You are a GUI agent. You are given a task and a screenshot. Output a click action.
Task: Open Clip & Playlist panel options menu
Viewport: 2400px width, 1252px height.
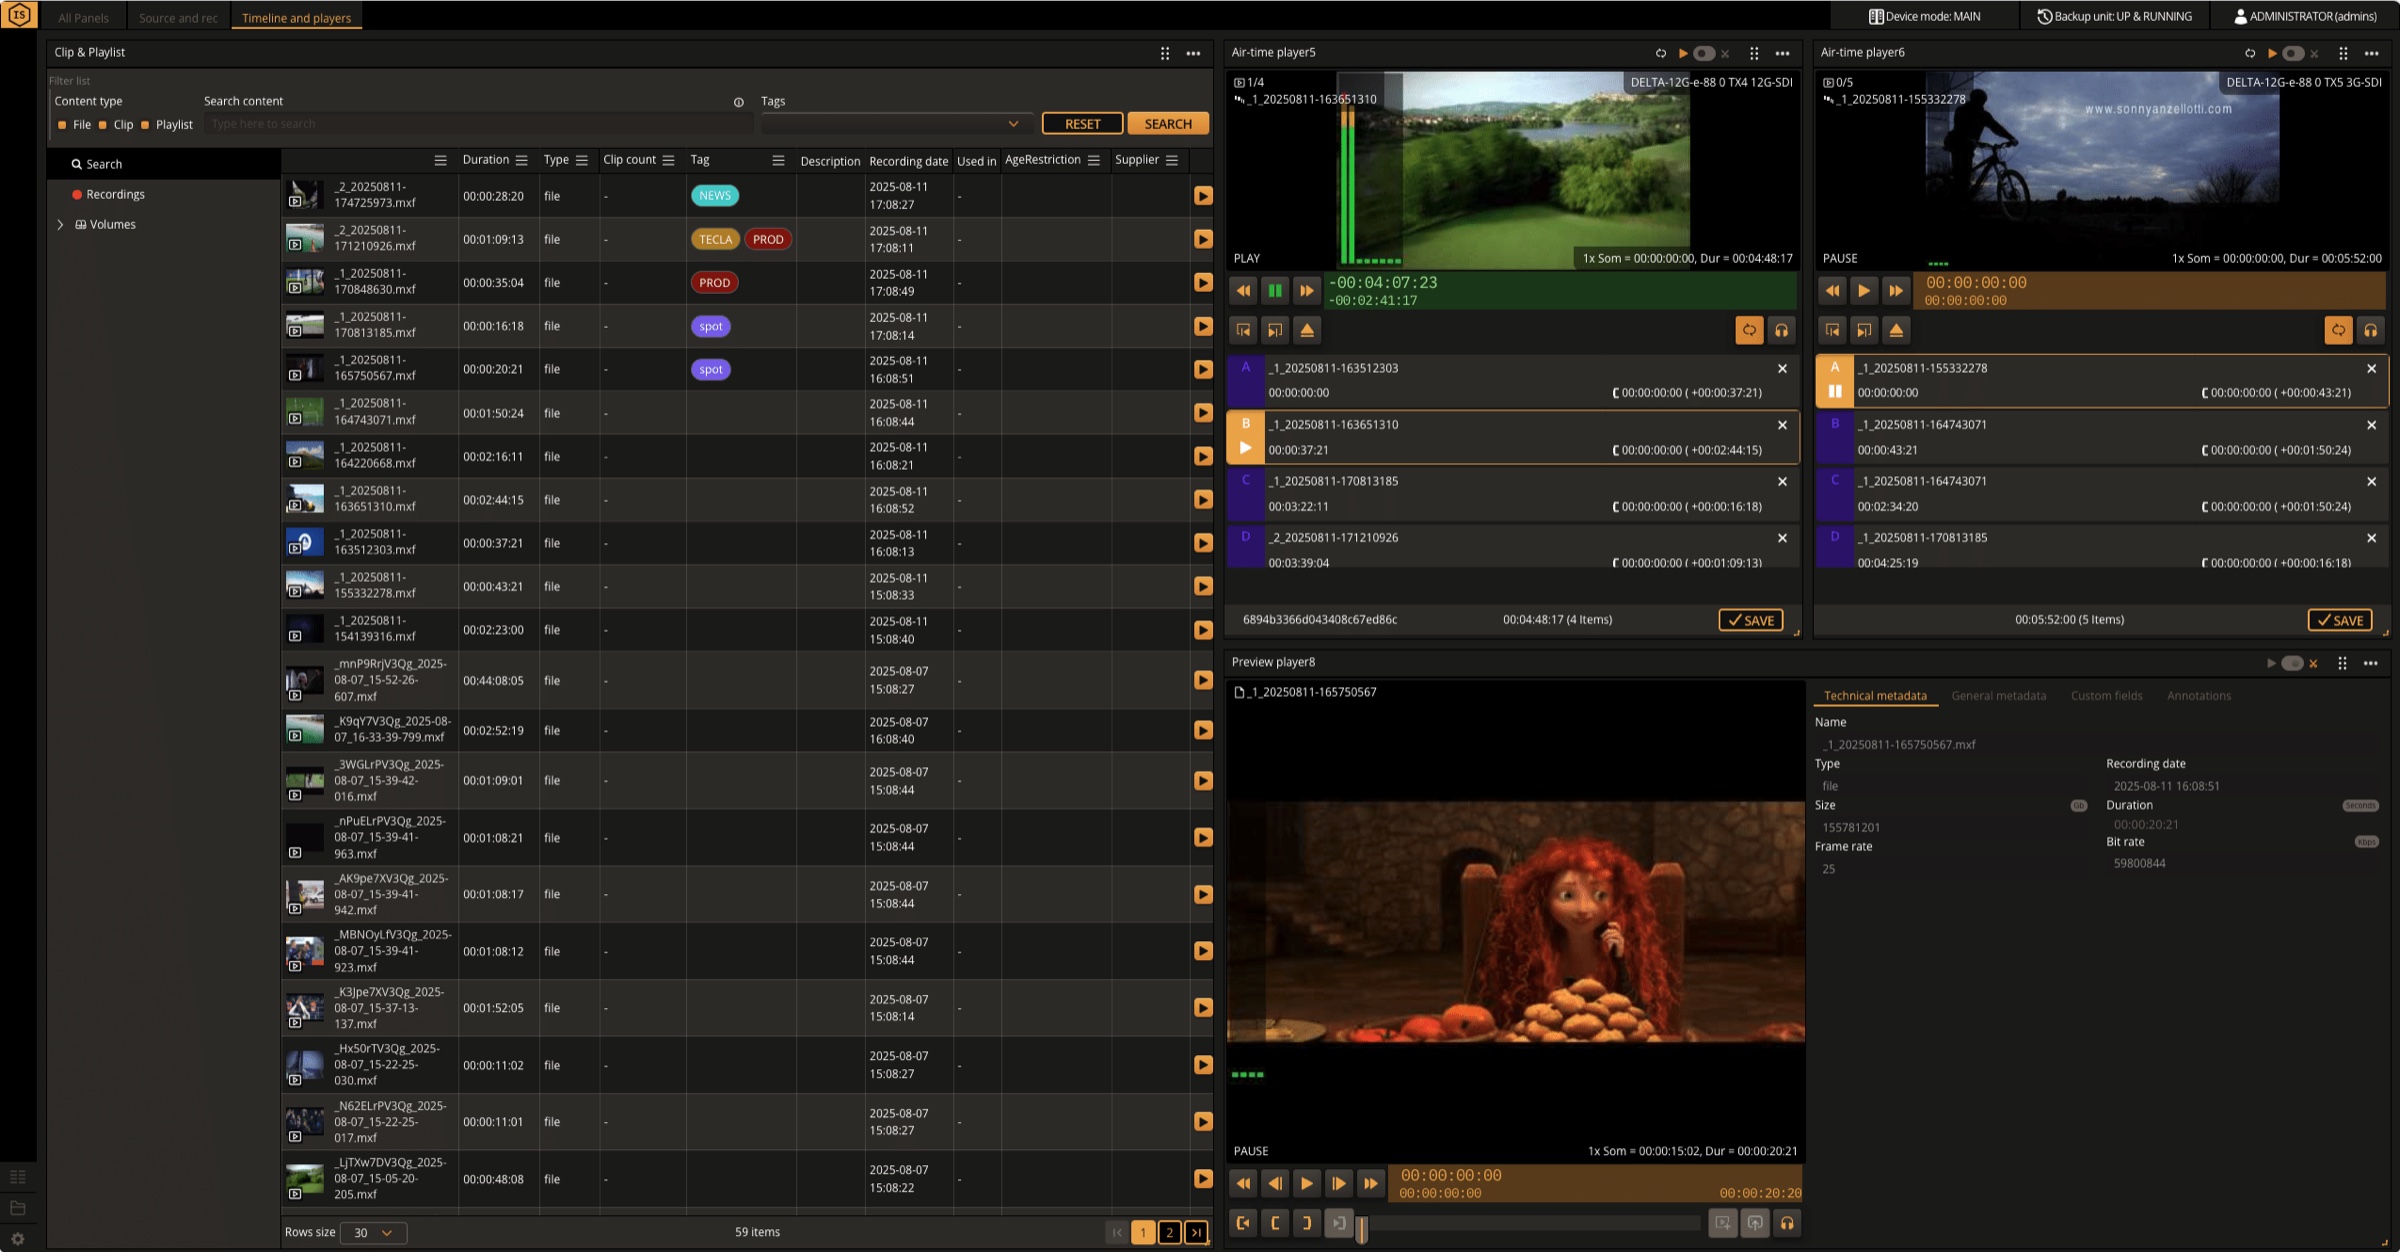tap(1193, 53)
